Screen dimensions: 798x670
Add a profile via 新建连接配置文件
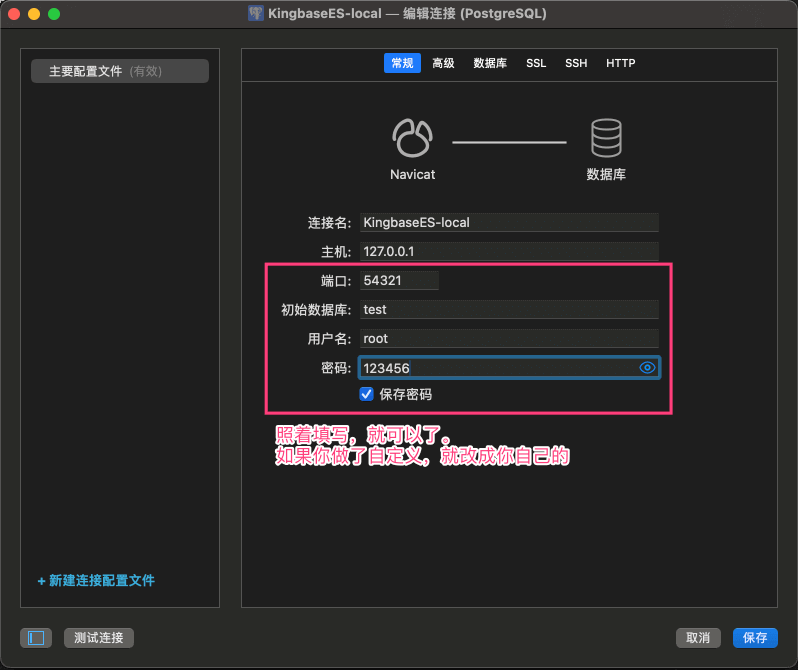[x=96, y=580]
